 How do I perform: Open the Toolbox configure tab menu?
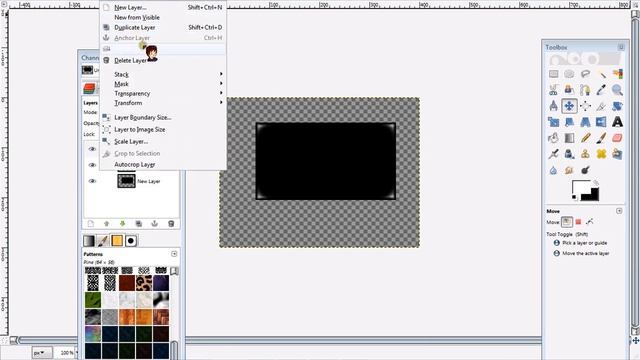(x=621, y=47)
